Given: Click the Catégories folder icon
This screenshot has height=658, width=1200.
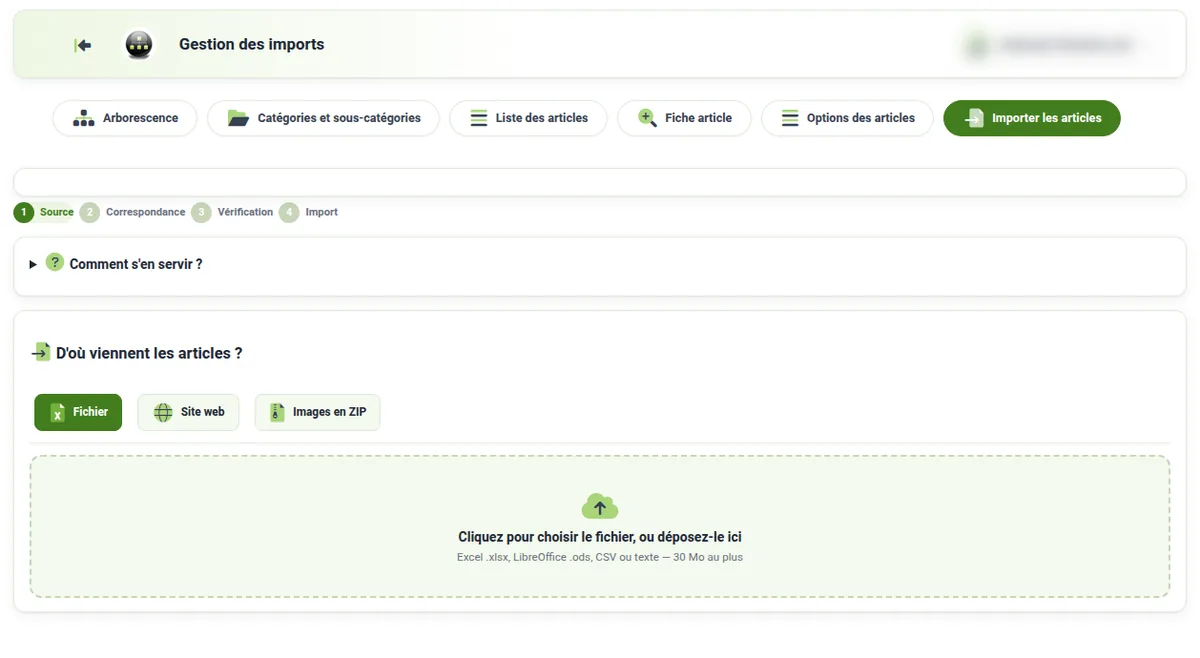Looking at the screenshot, I should (238, 118).
